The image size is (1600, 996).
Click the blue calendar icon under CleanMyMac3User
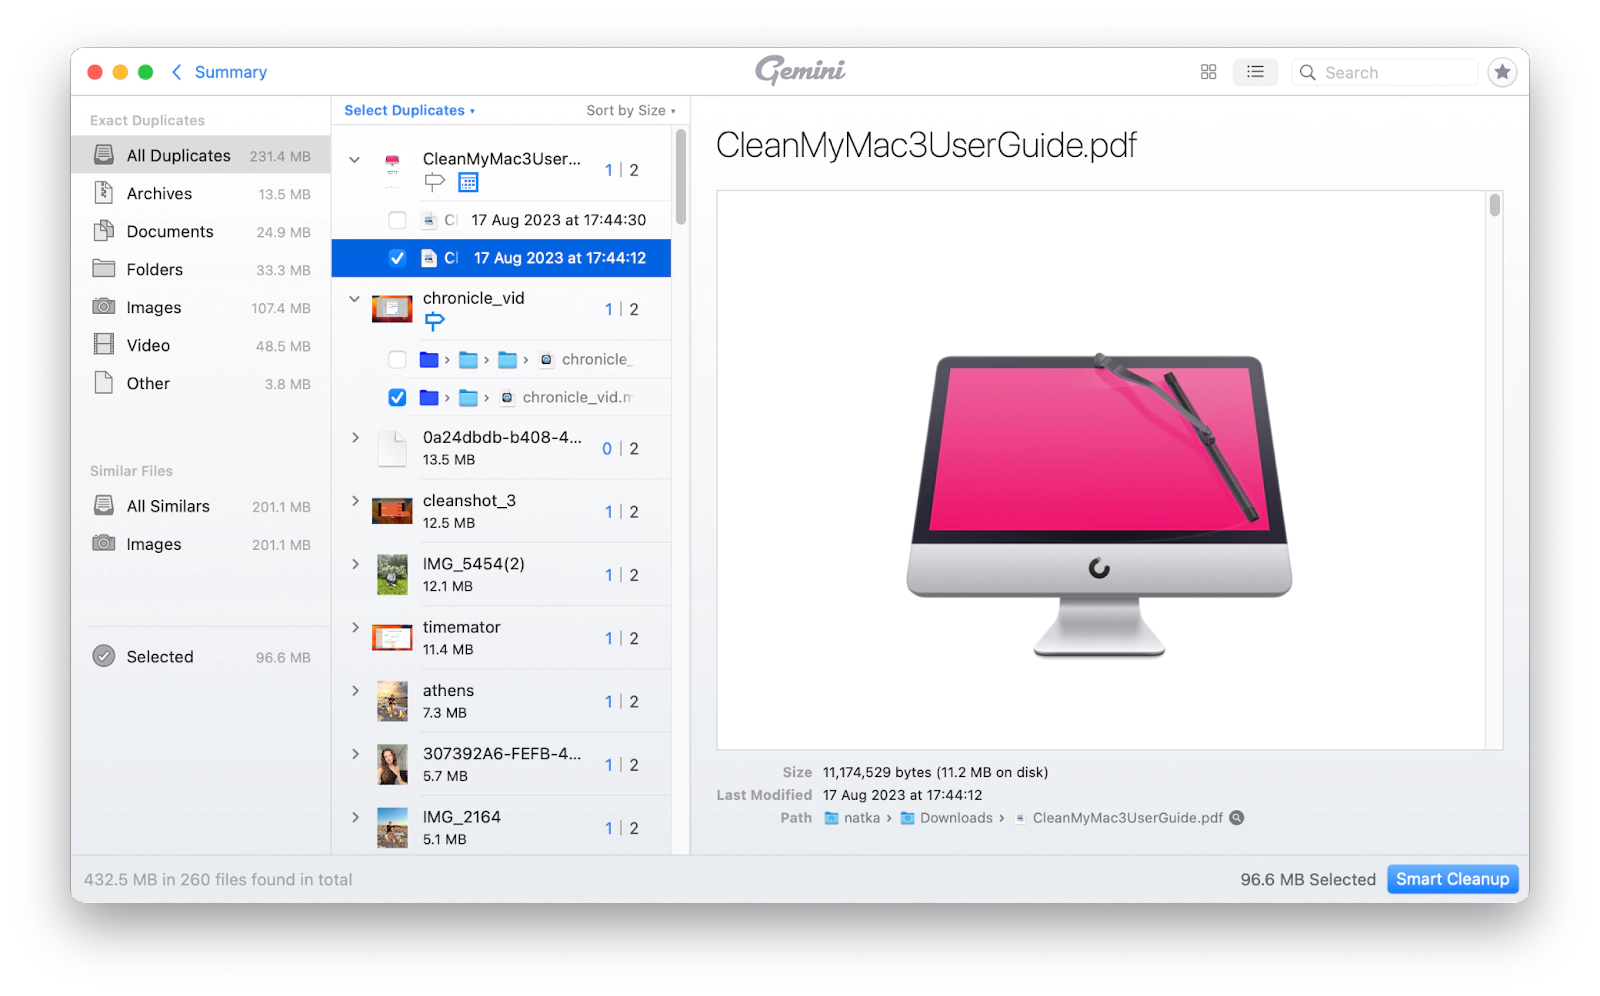click(x=468, y=182)
